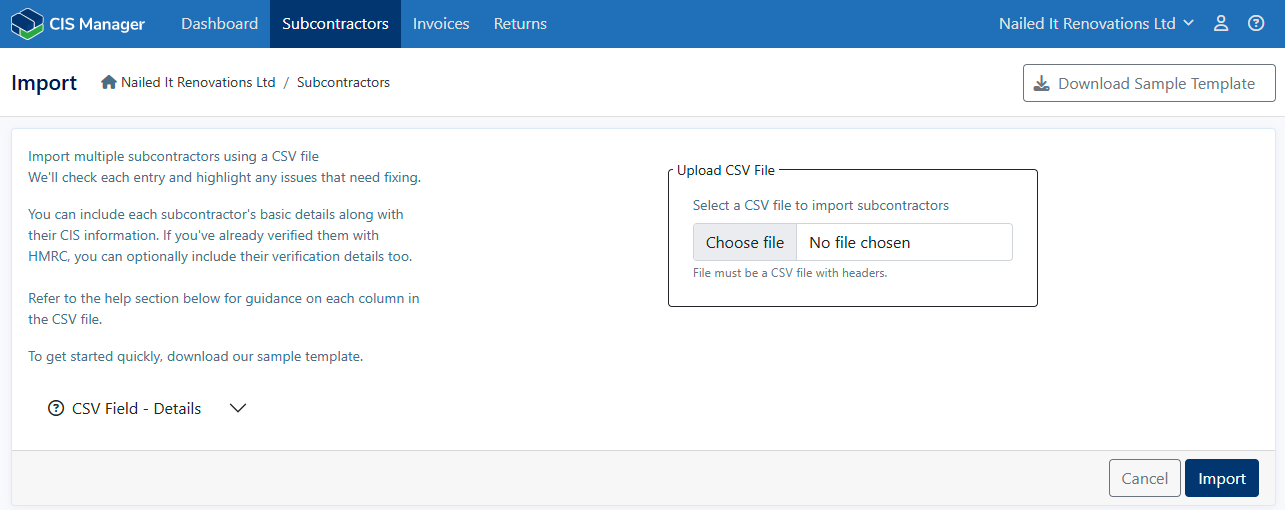Open Nailed It Renovations Ltd breadcrumb link
Screen dimensions: 1285x510
[x=198, y=83]
